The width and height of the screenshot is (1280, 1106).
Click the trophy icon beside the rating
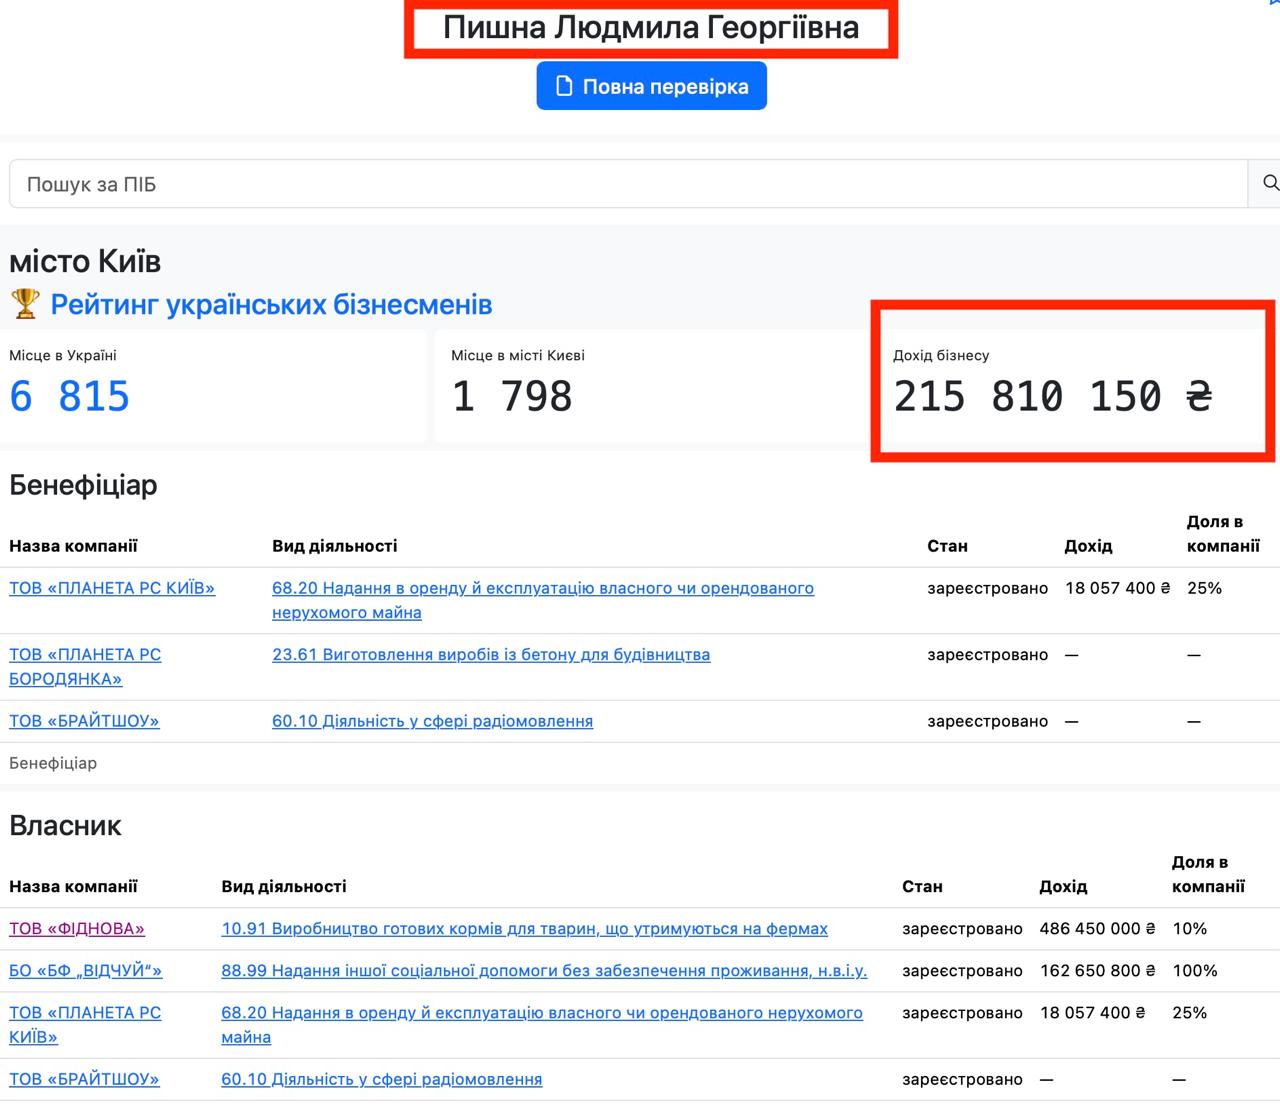(25, 304)
